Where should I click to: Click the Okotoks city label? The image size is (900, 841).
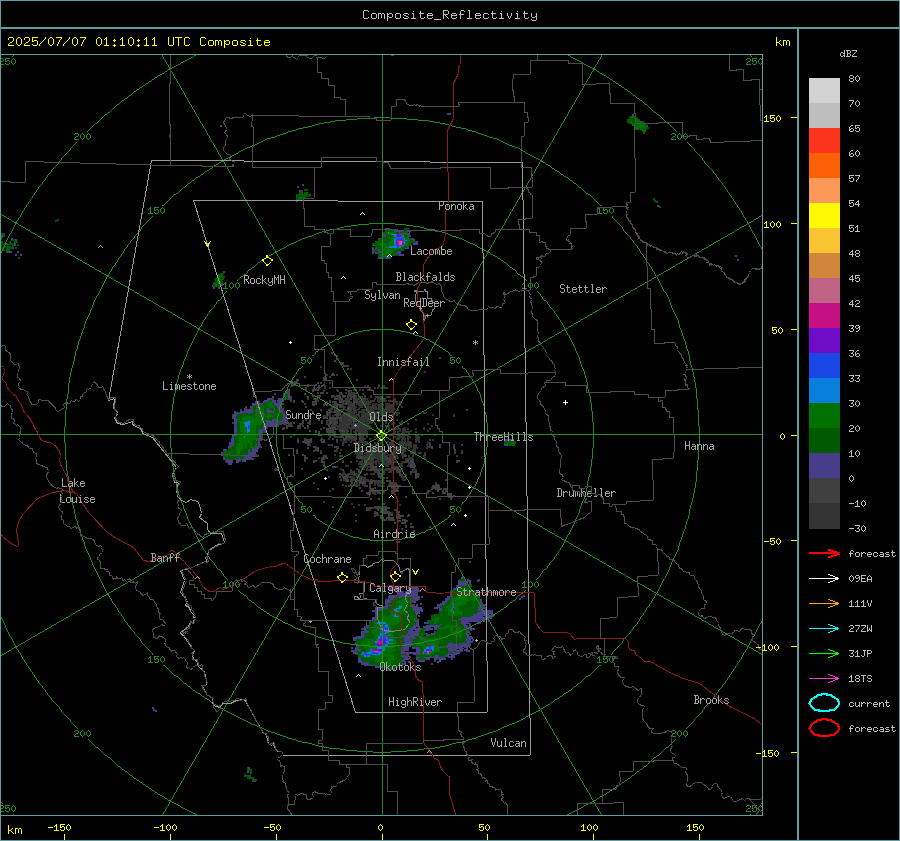pyautogui.click(x=400, y=667)
